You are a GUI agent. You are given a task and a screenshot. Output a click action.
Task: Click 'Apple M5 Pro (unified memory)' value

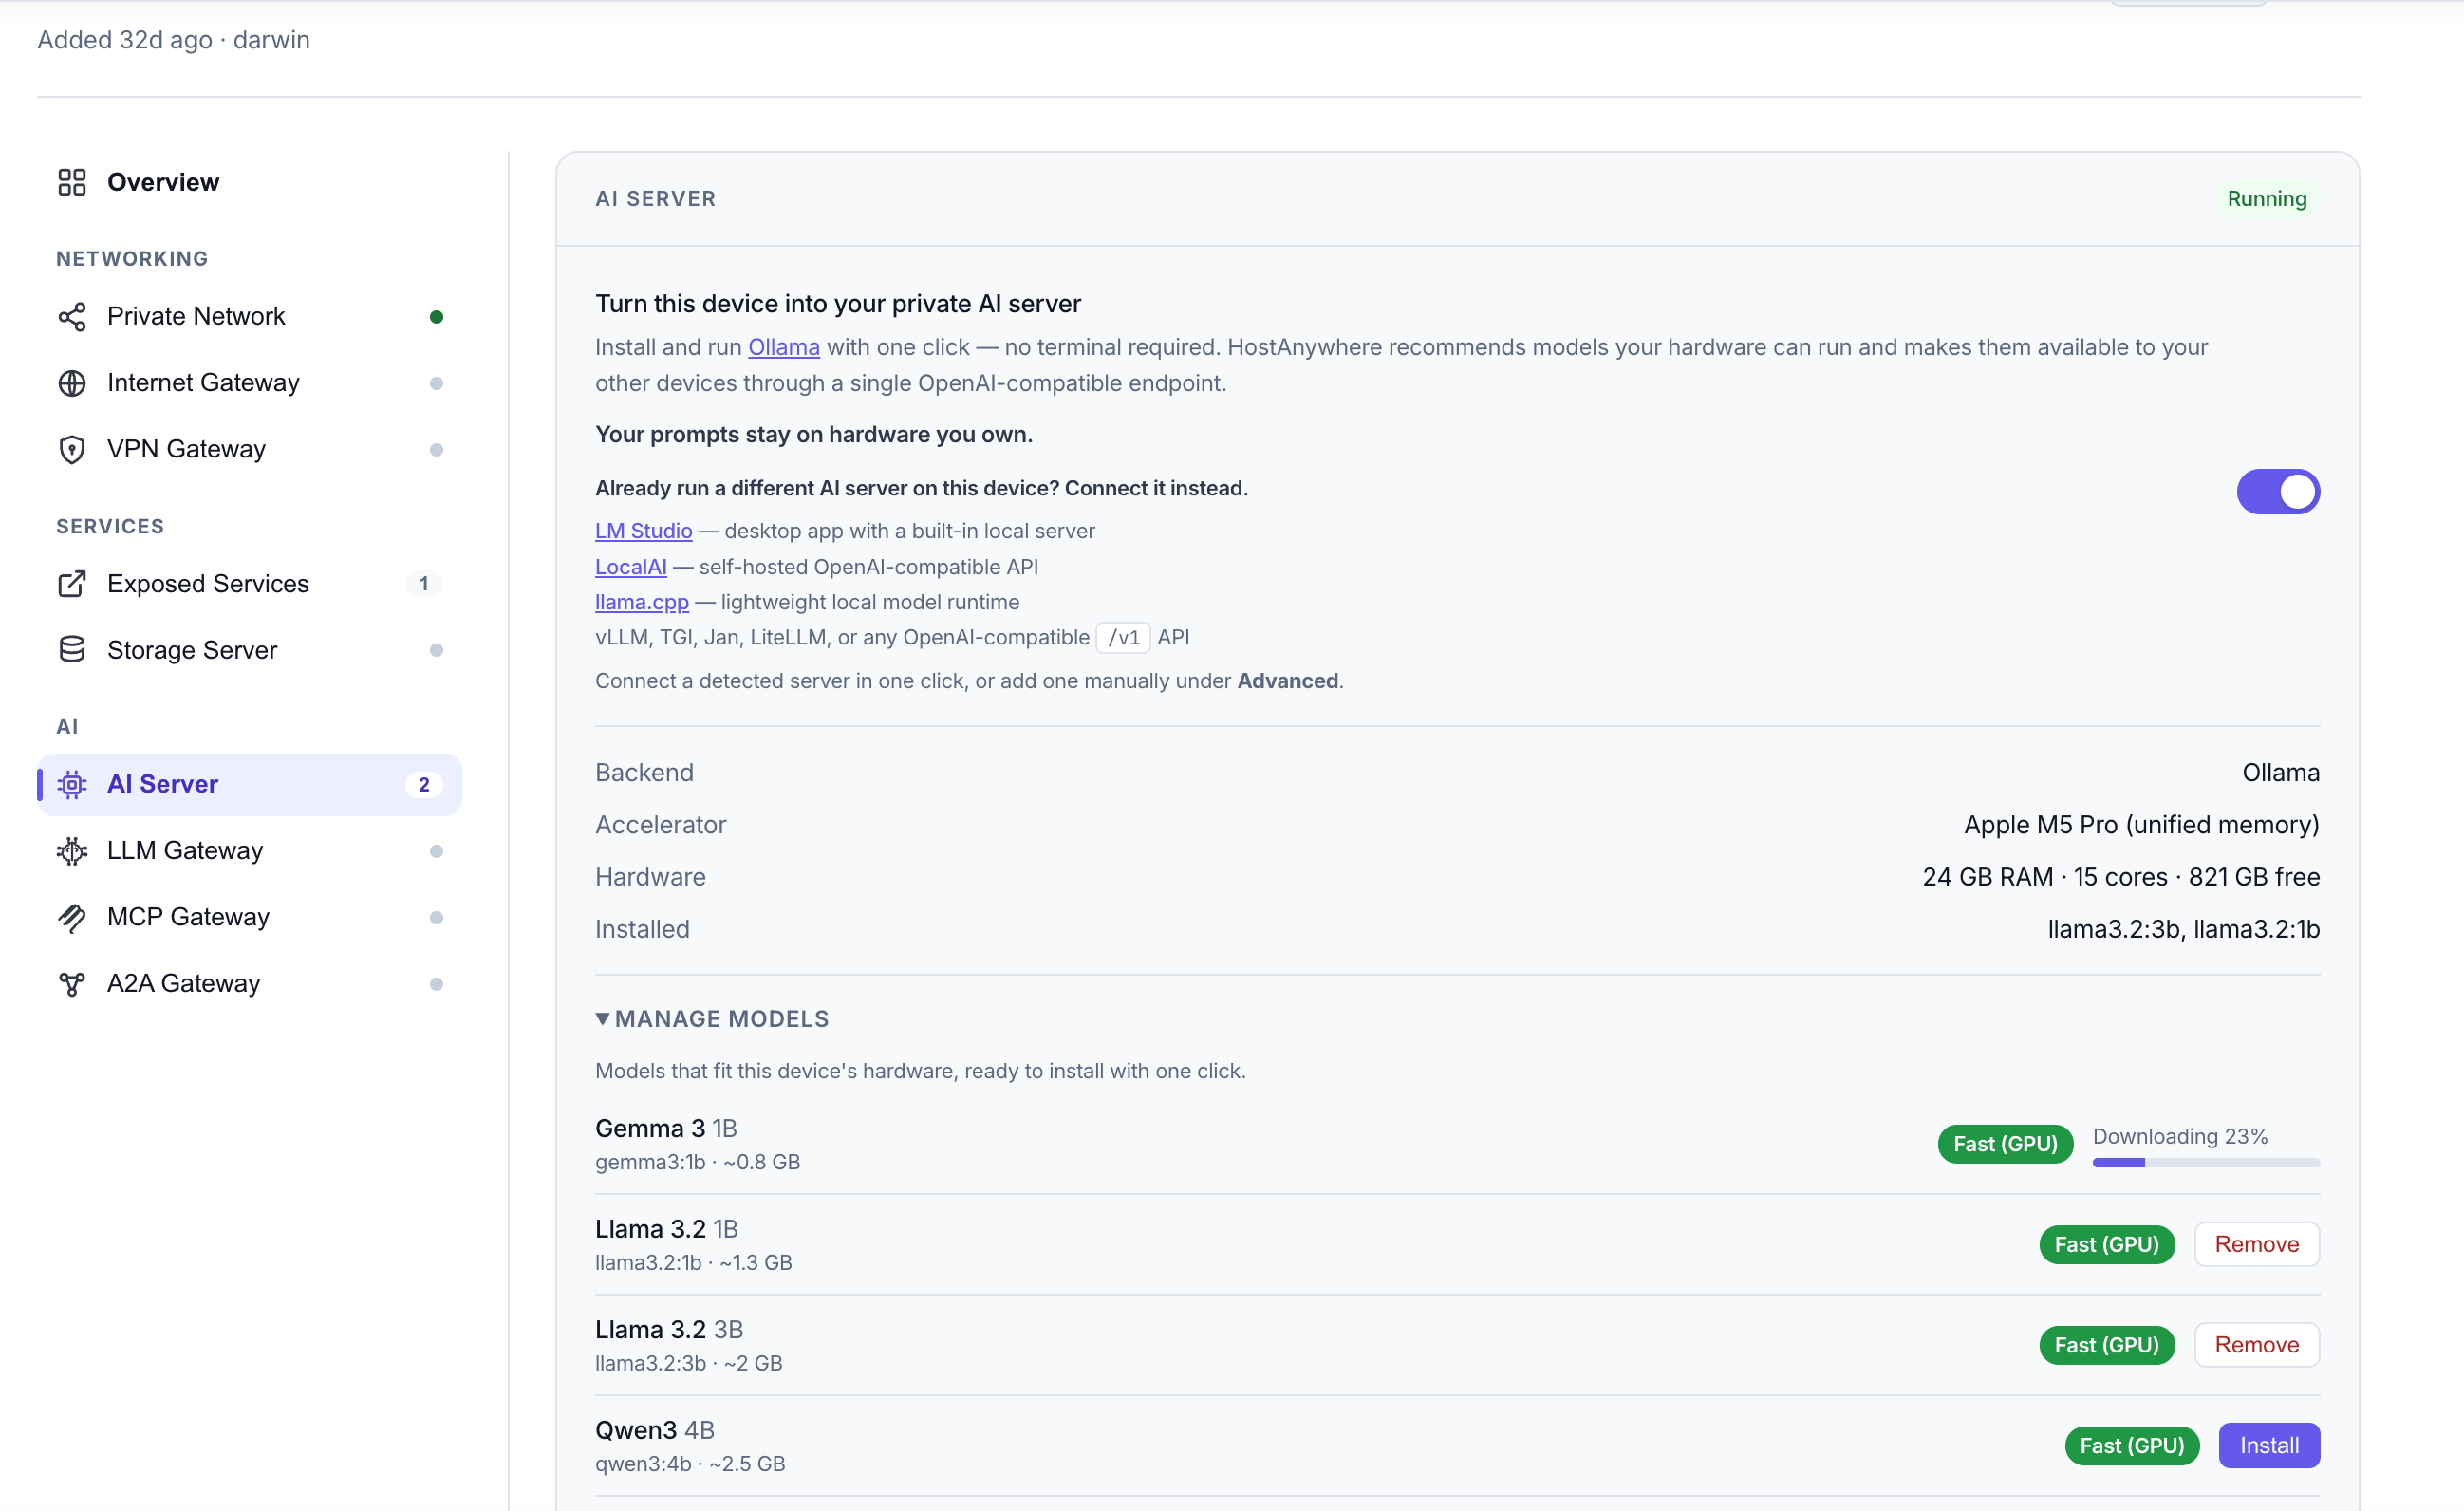coord(2141,825)
